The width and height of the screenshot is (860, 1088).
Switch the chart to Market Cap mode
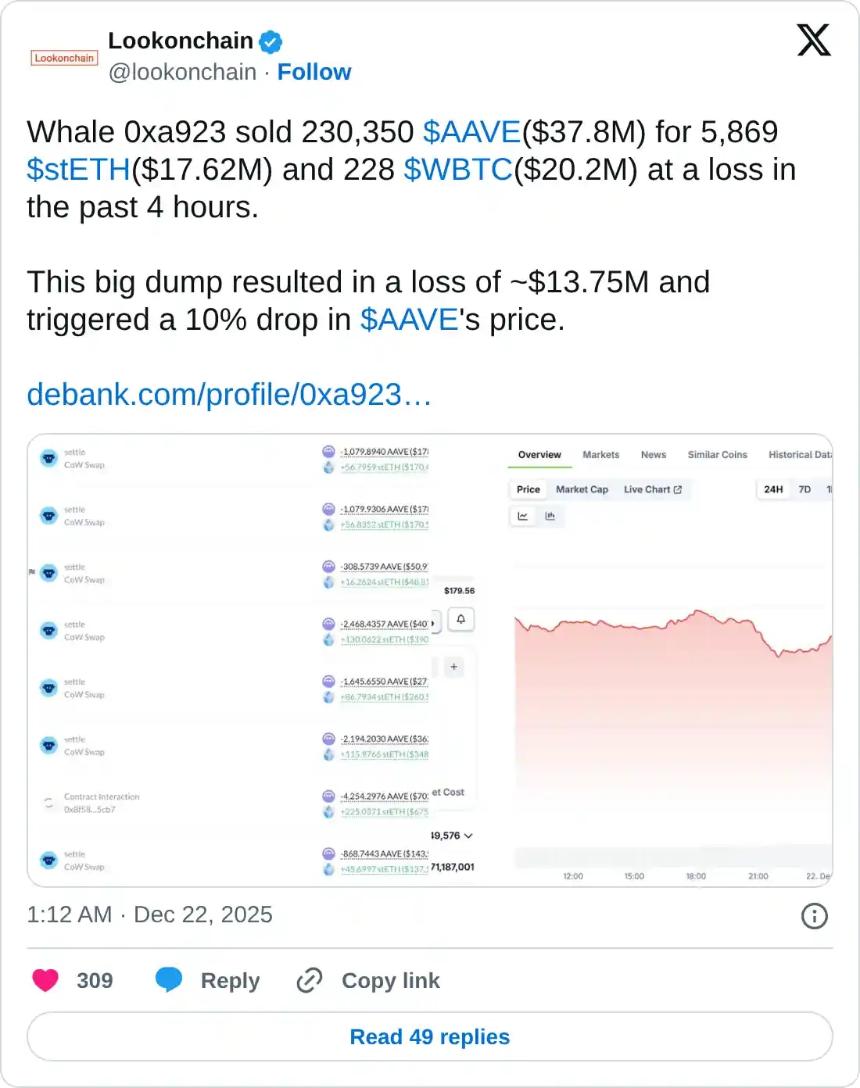coord(583,489)
